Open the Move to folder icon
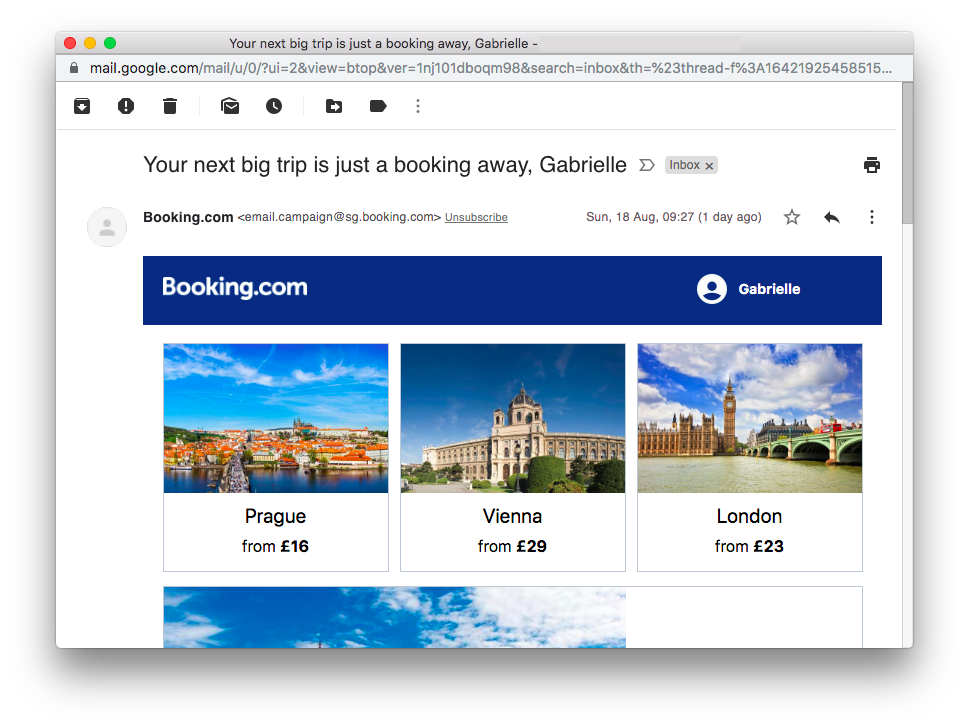 pyautogui.click(x=334, y=106)
